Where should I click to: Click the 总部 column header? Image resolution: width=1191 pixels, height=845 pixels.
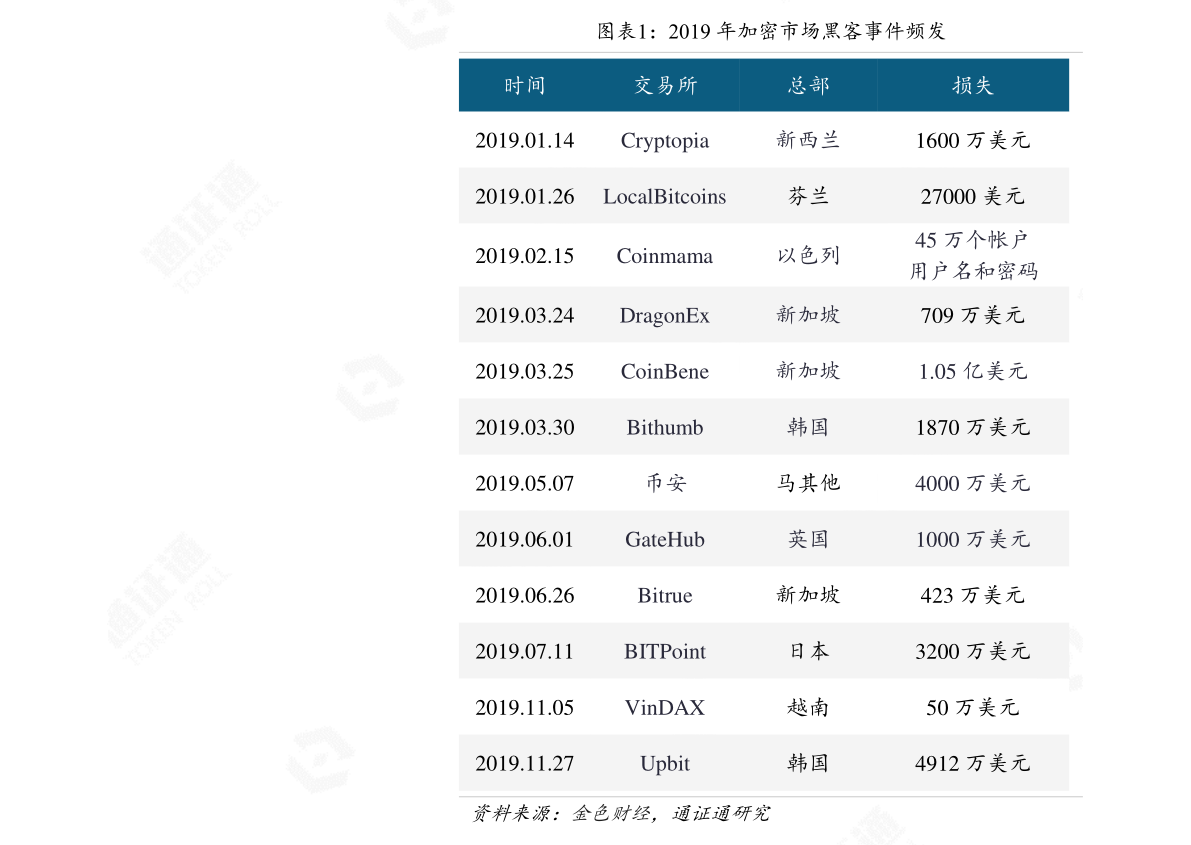click(808, 85)
